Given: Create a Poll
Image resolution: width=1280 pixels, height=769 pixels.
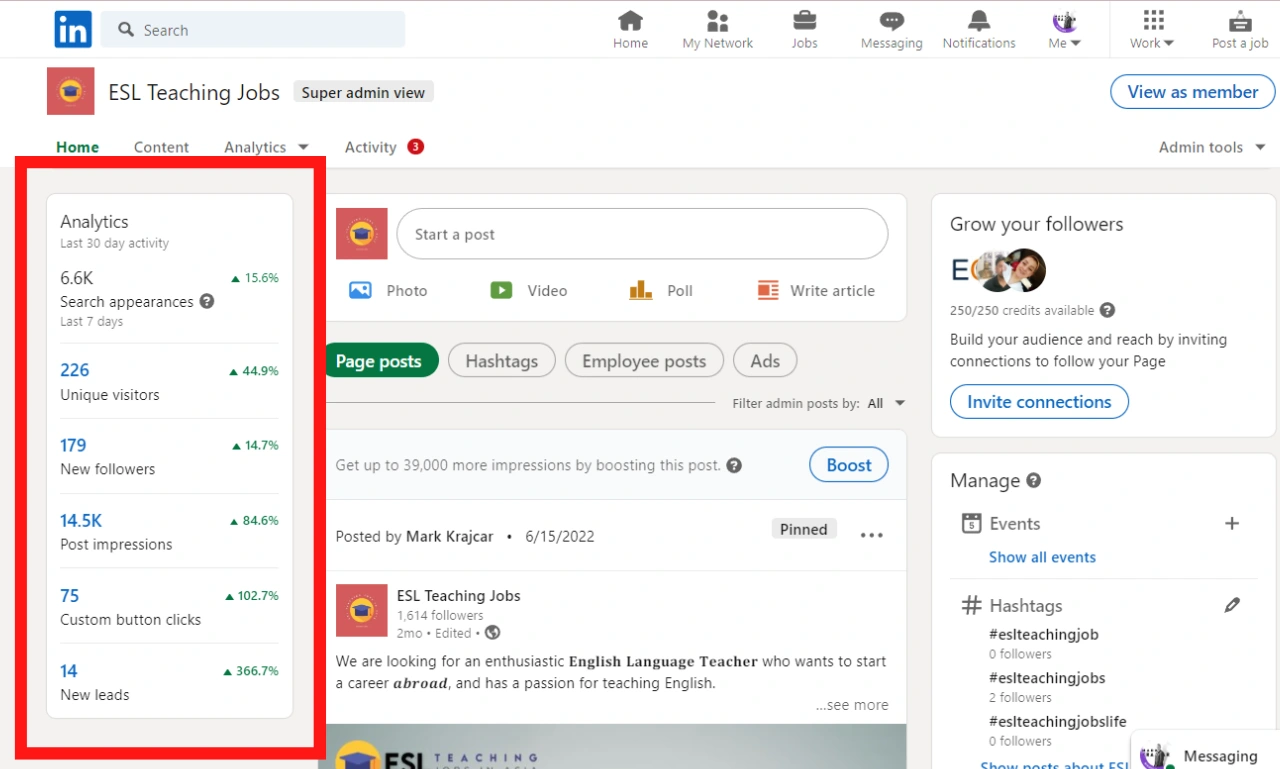Looking at the screenshot, I should (661, 290).
